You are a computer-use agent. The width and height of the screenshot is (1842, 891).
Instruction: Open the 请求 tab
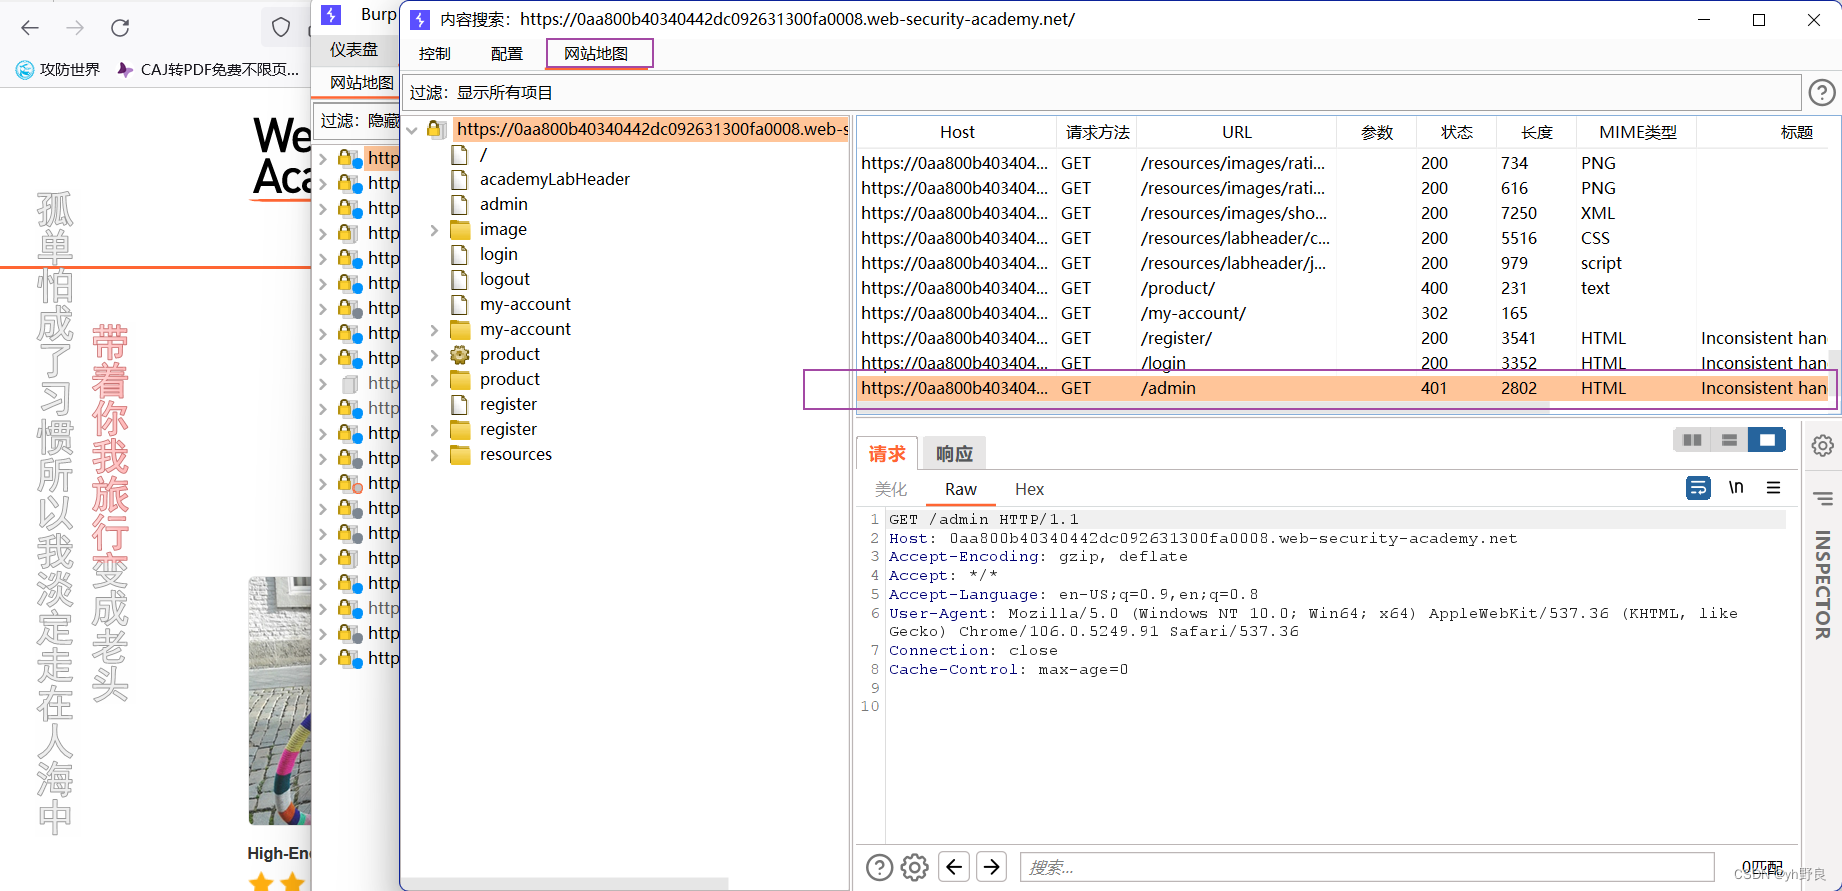click(x=887, y=454)
